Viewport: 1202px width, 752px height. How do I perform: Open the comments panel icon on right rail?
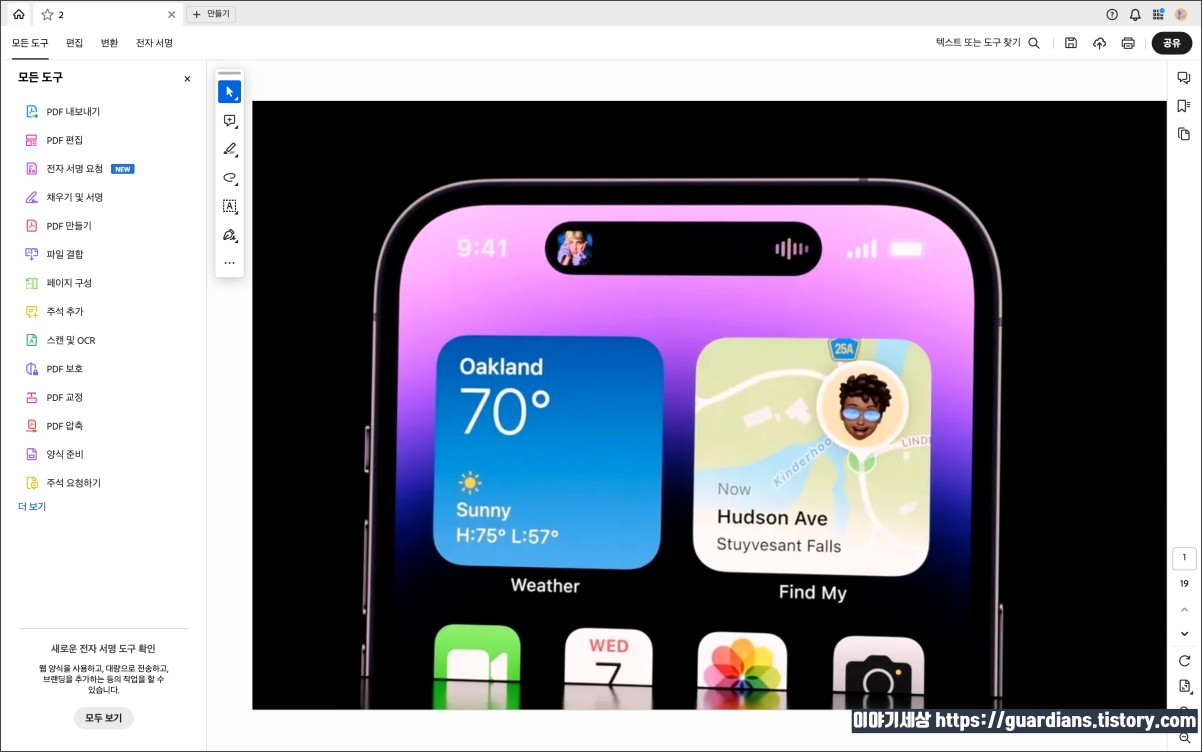pyautogui.click(x=1184, y=78)
